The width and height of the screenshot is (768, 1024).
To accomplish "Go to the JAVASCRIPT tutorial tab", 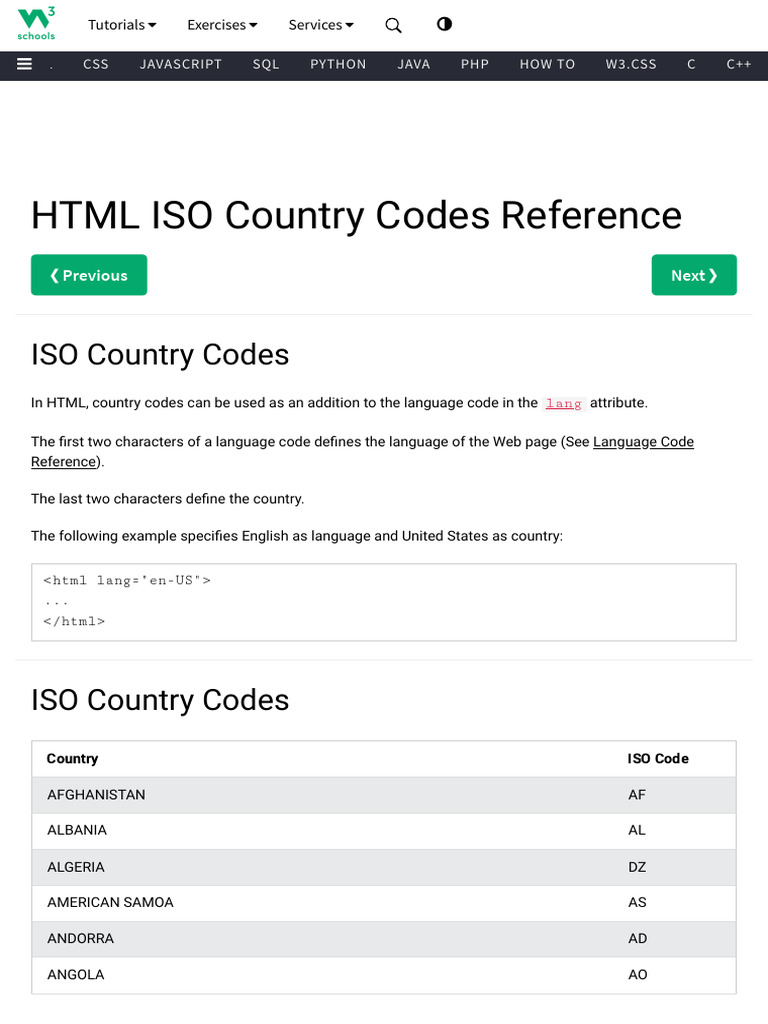I will pos(180,64).
